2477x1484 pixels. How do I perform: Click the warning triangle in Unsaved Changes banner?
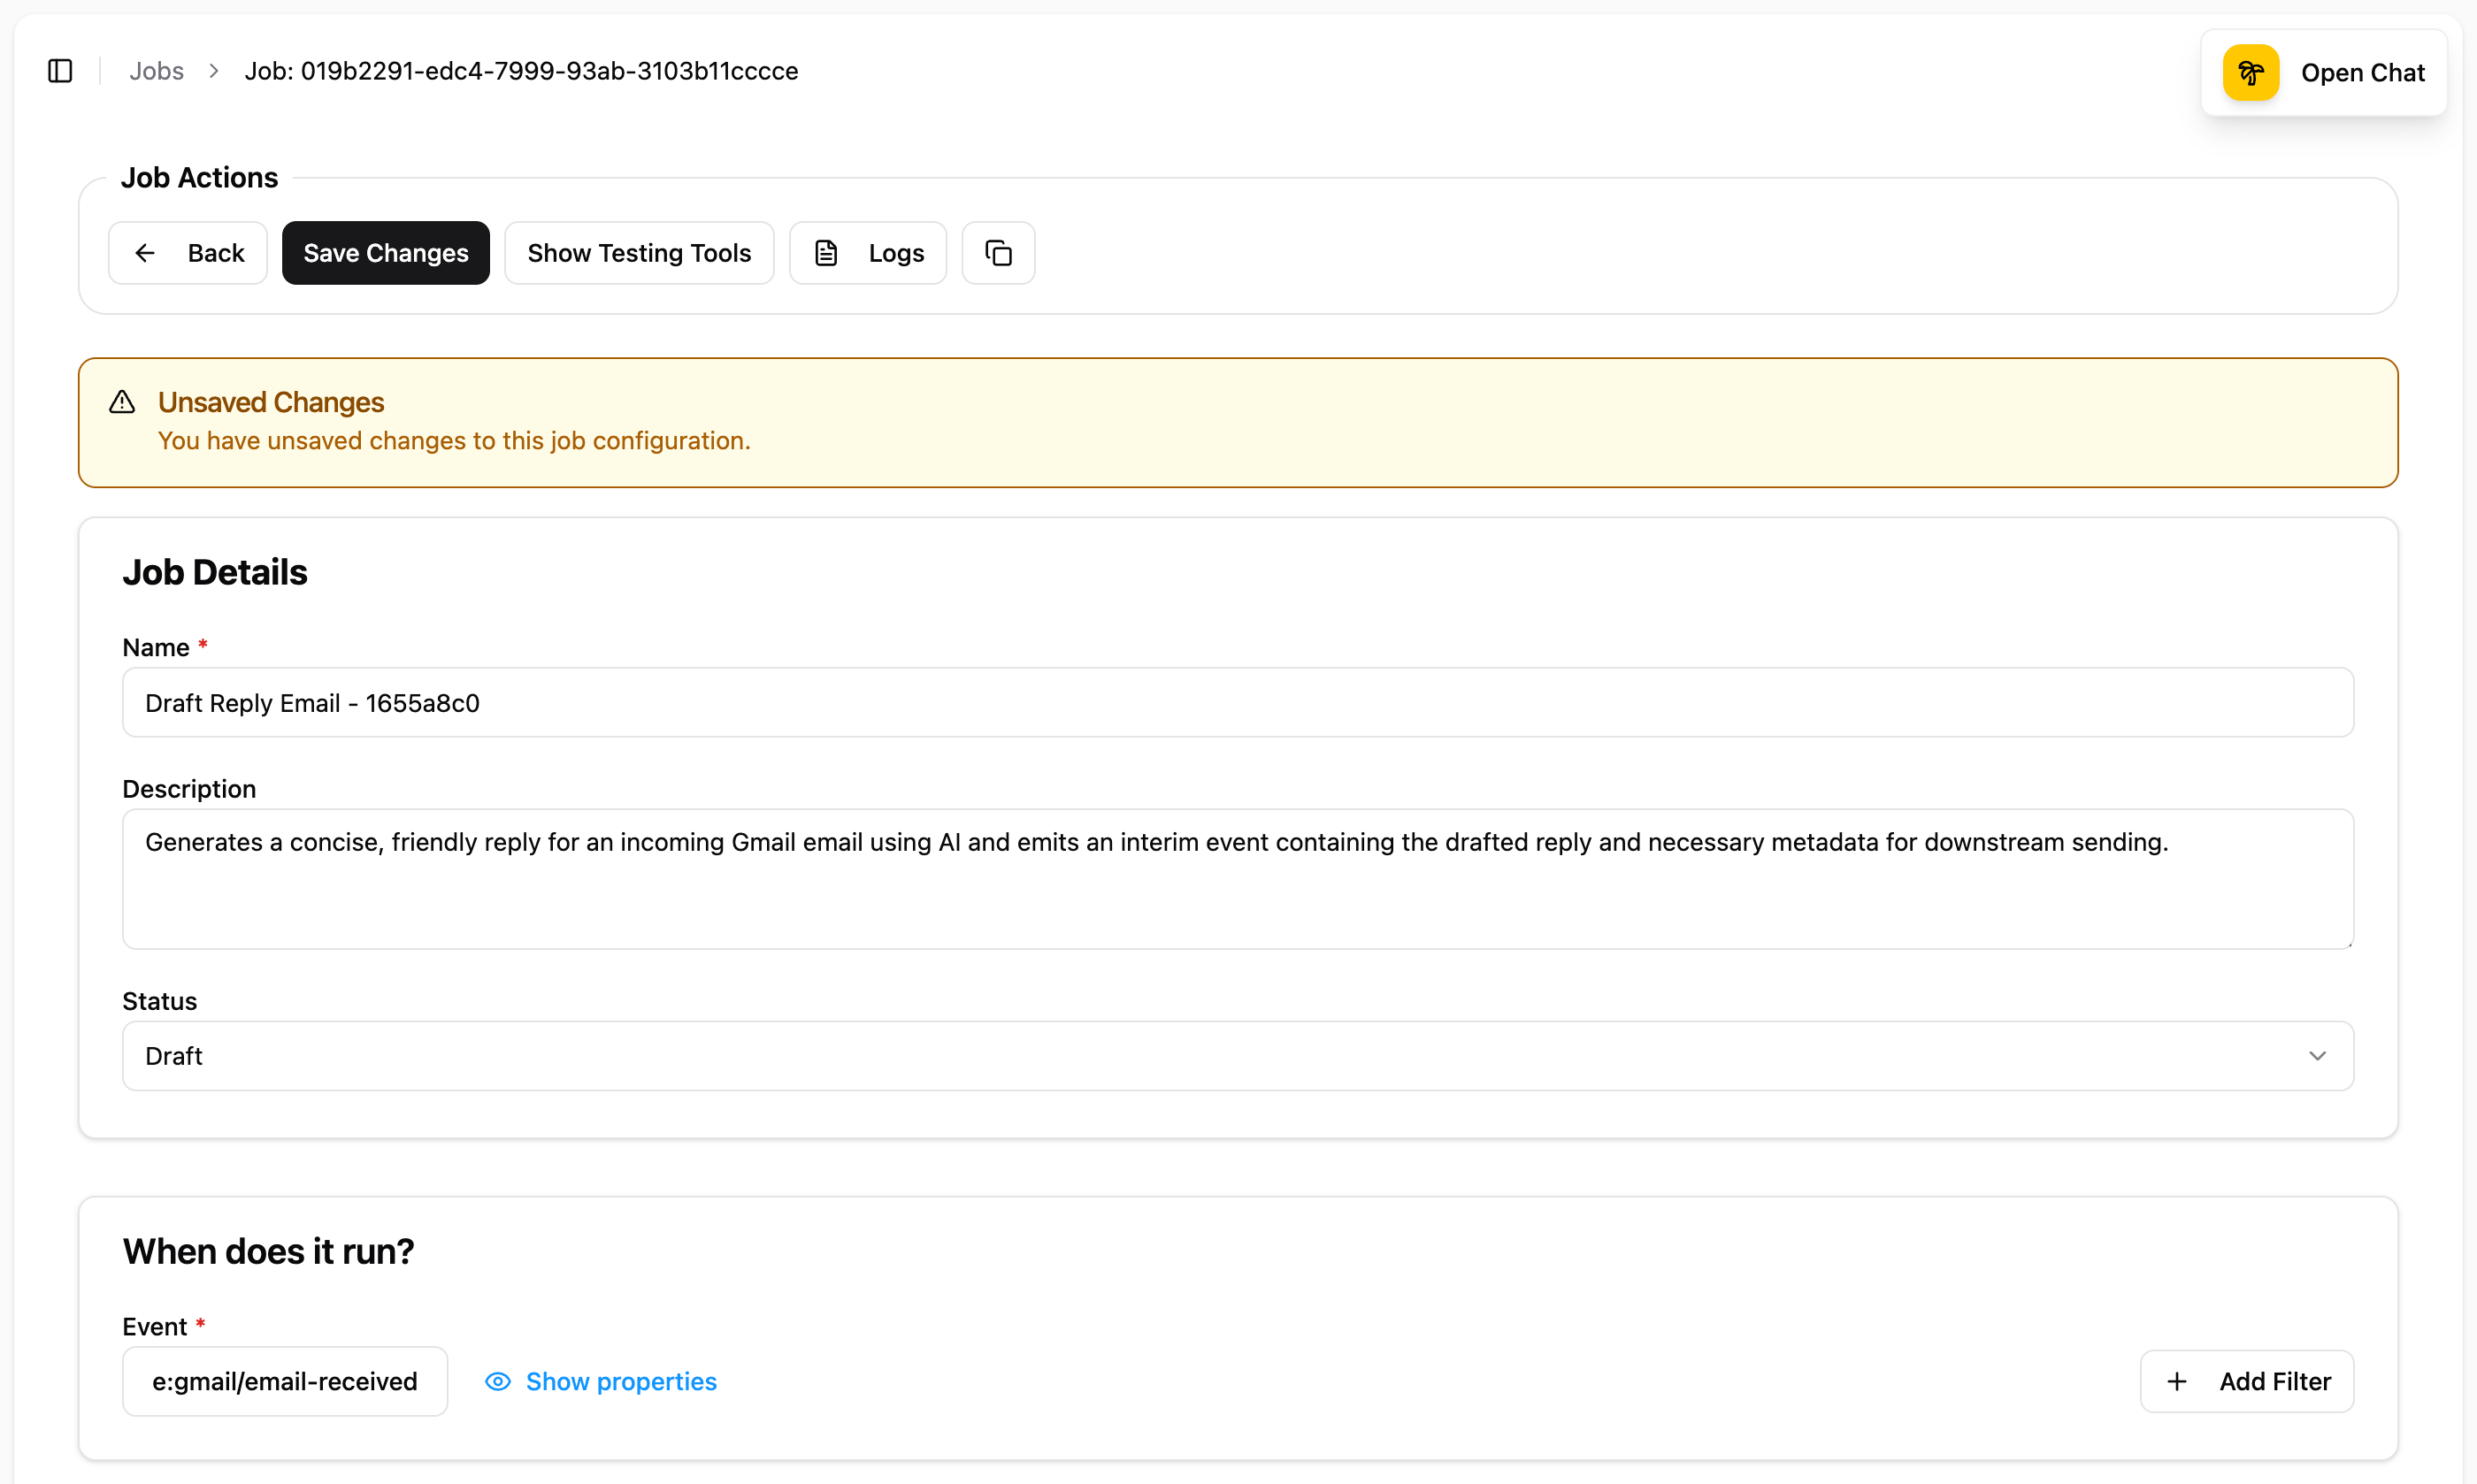point(121,401)
